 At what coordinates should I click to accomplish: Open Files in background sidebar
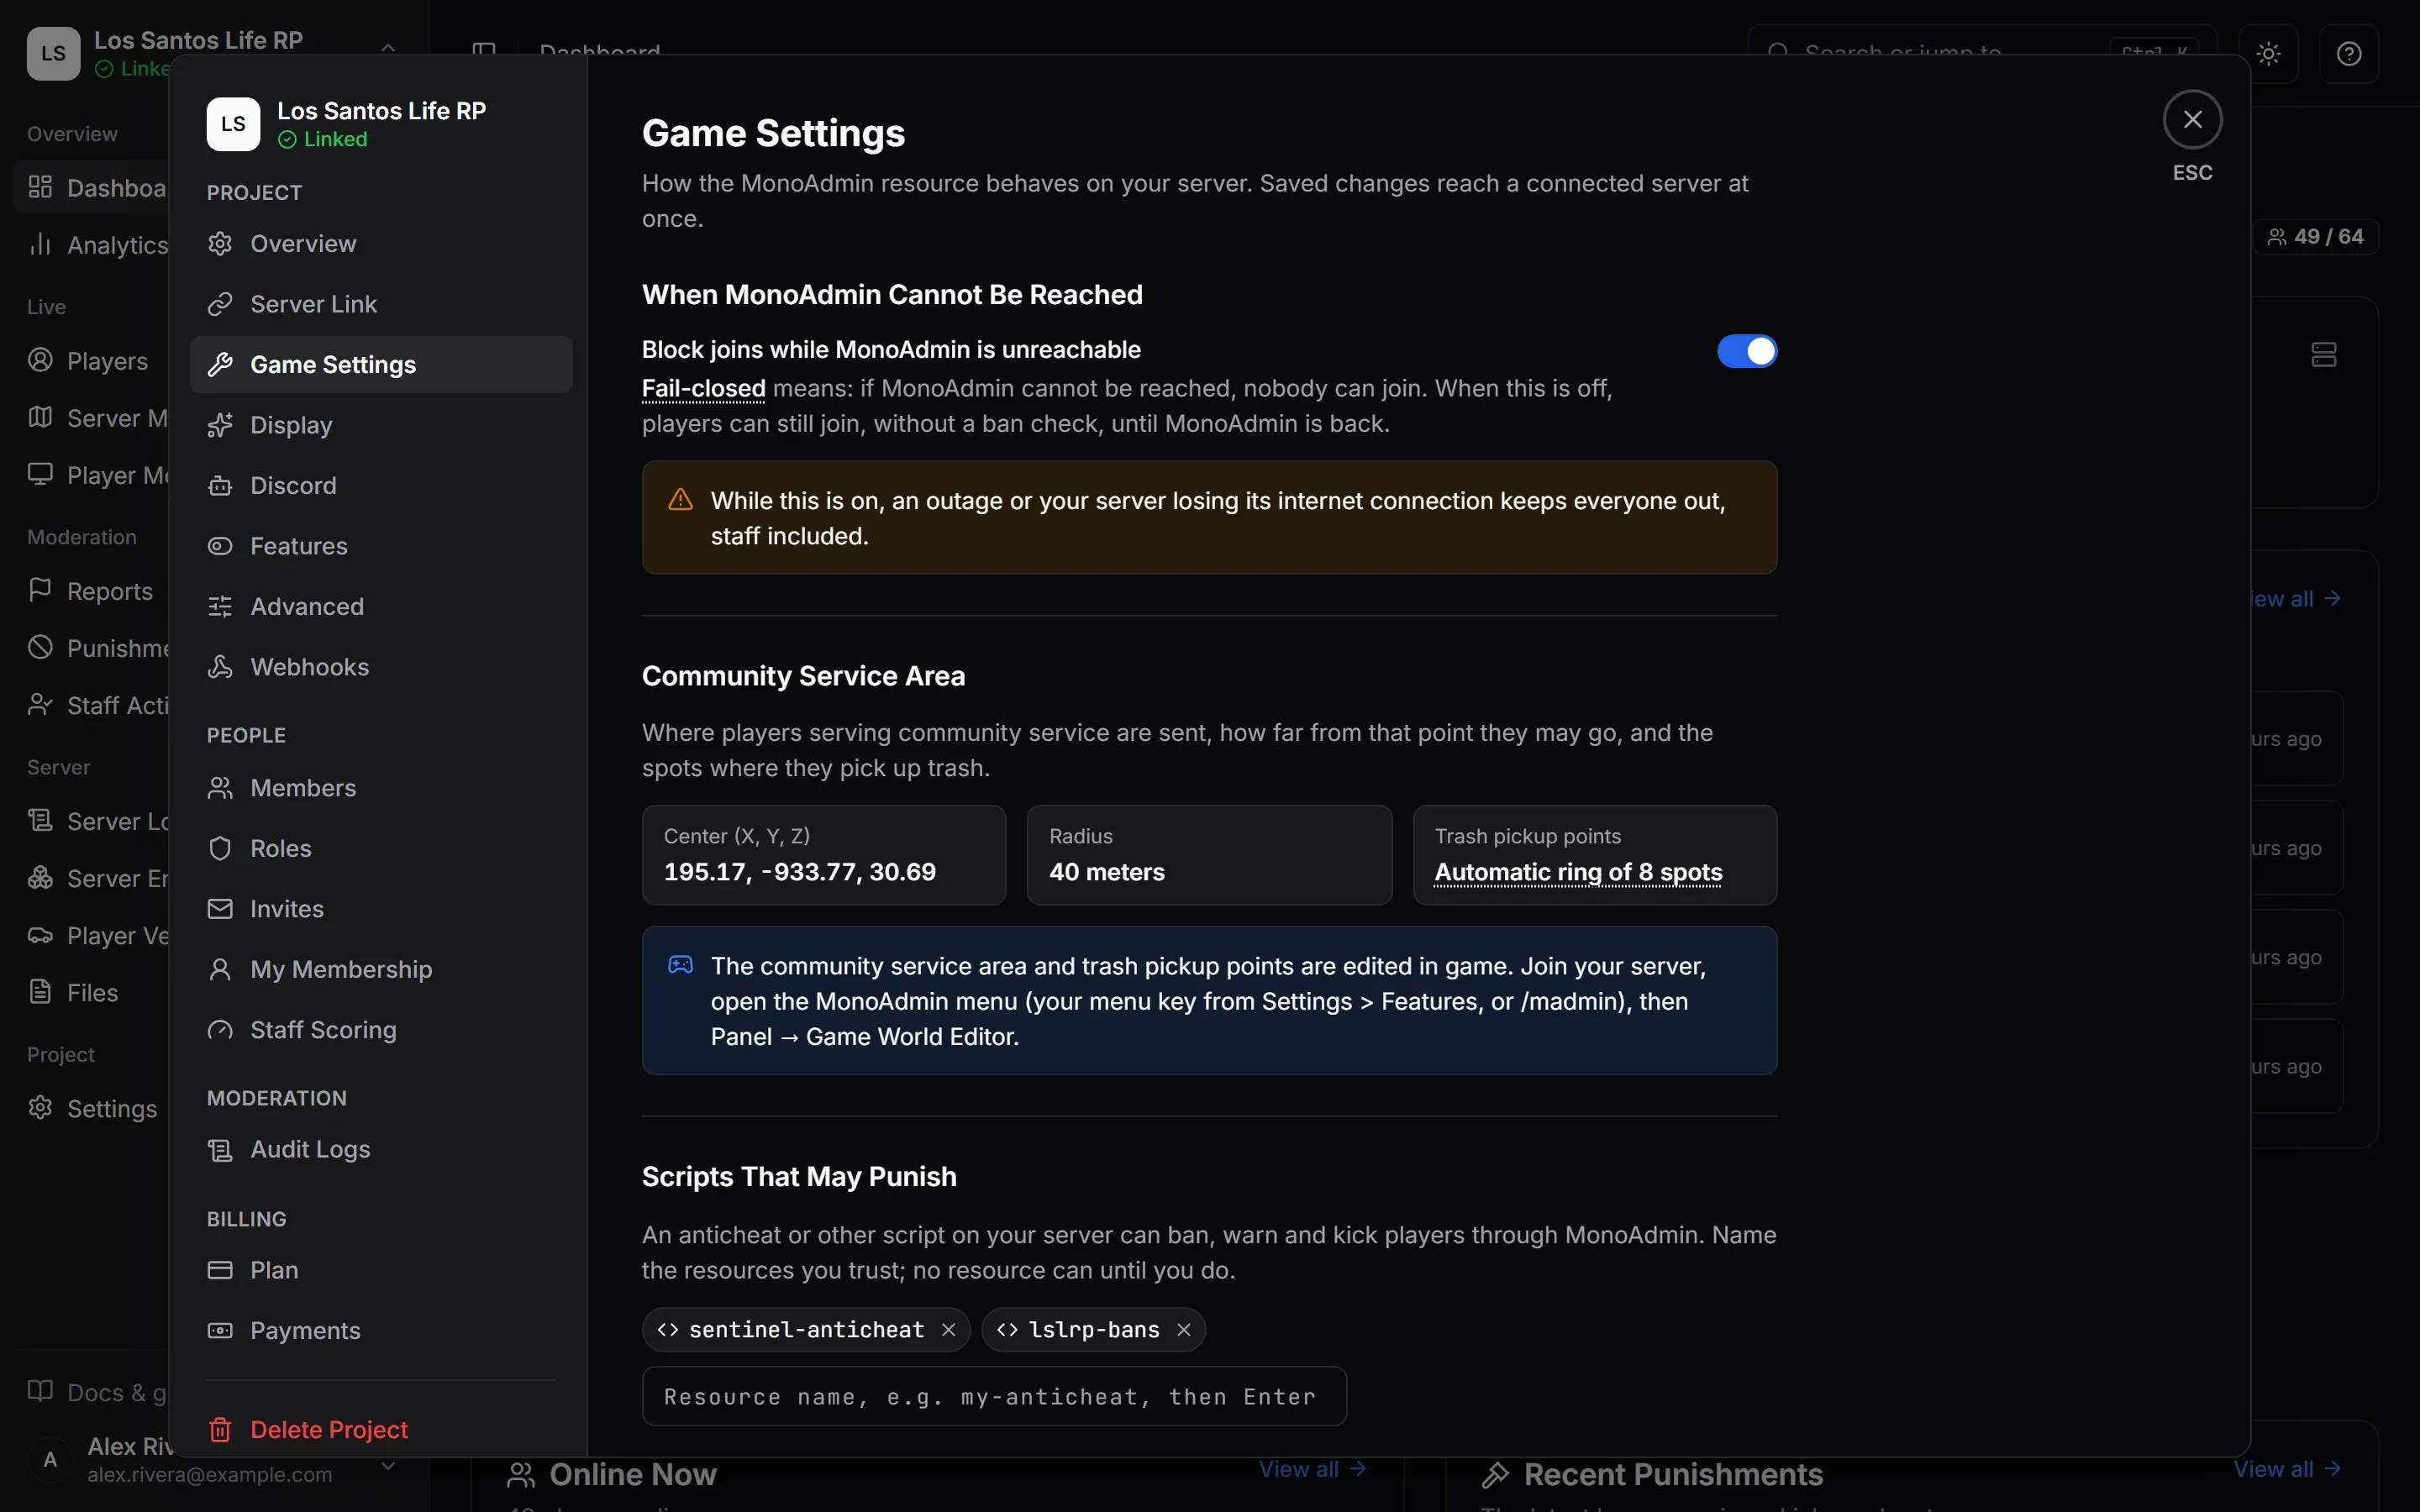91,993
